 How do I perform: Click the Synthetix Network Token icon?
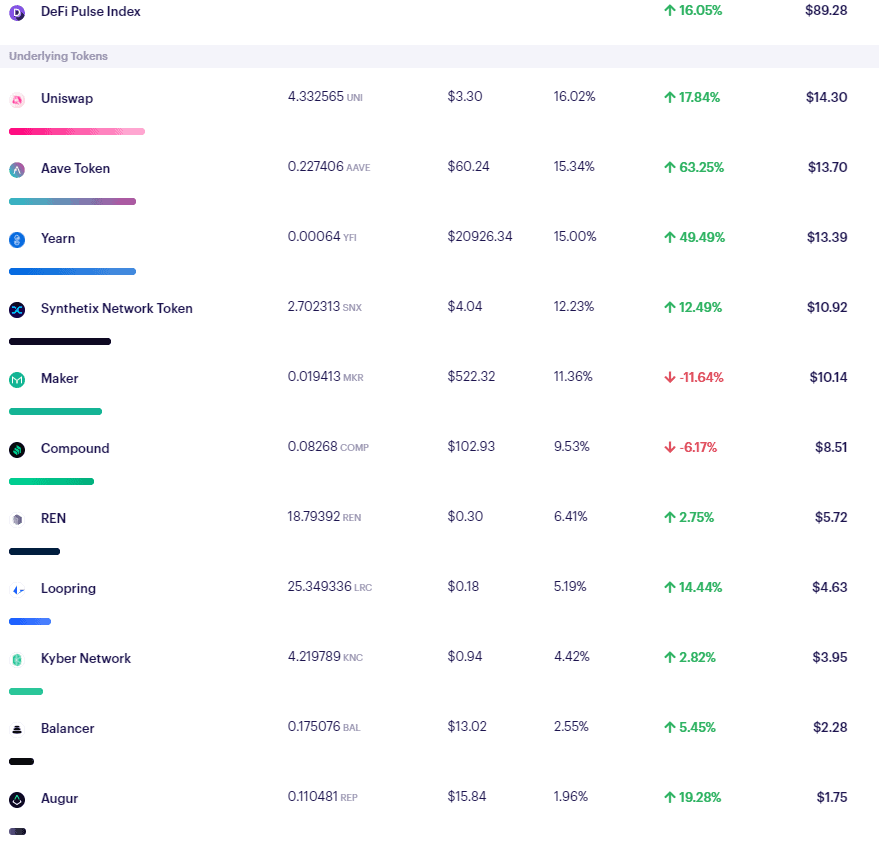[17, 309]
